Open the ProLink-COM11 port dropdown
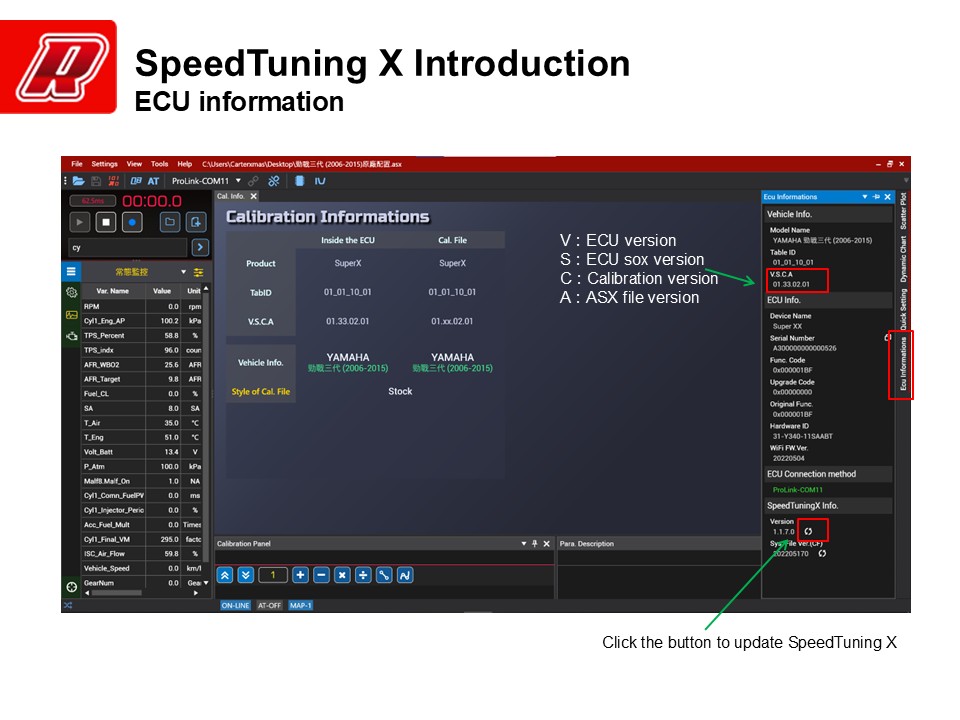 click(238, 181)
